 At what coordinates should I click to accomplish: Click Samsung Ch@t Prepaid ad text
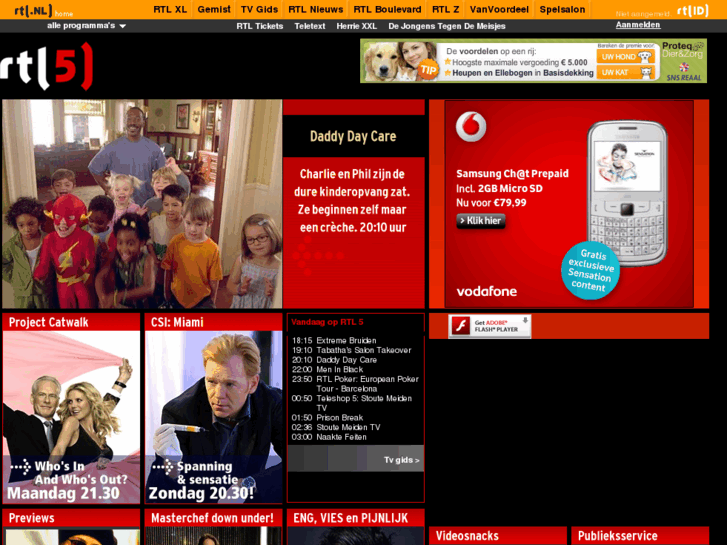[512, 173]
